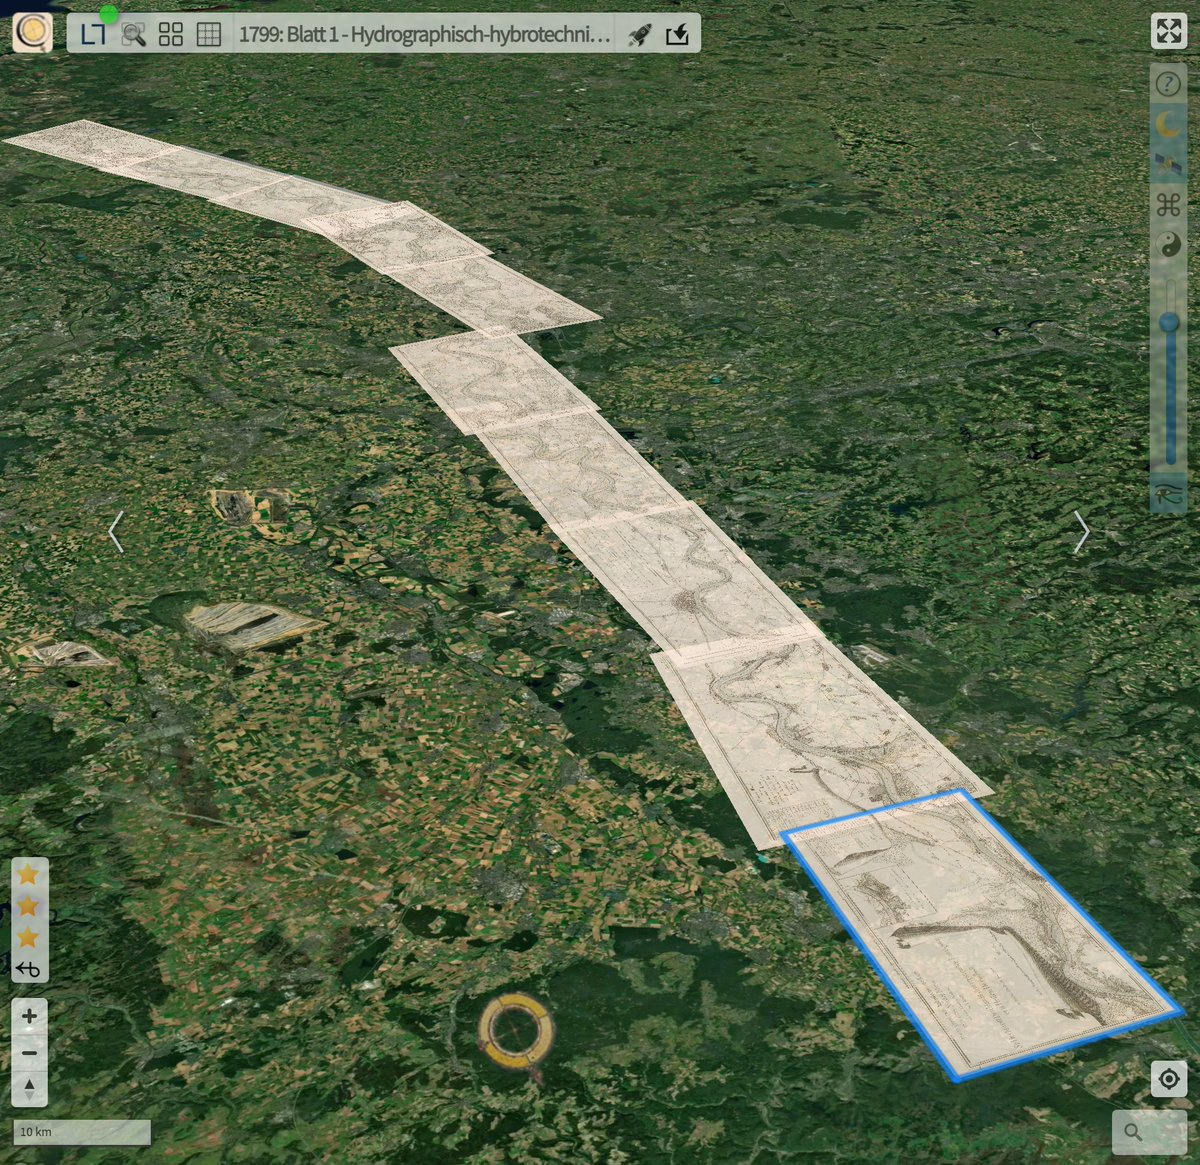Open the grid table view icon
Viewport: 1200px width, 1165px height.
coord(209,34)
